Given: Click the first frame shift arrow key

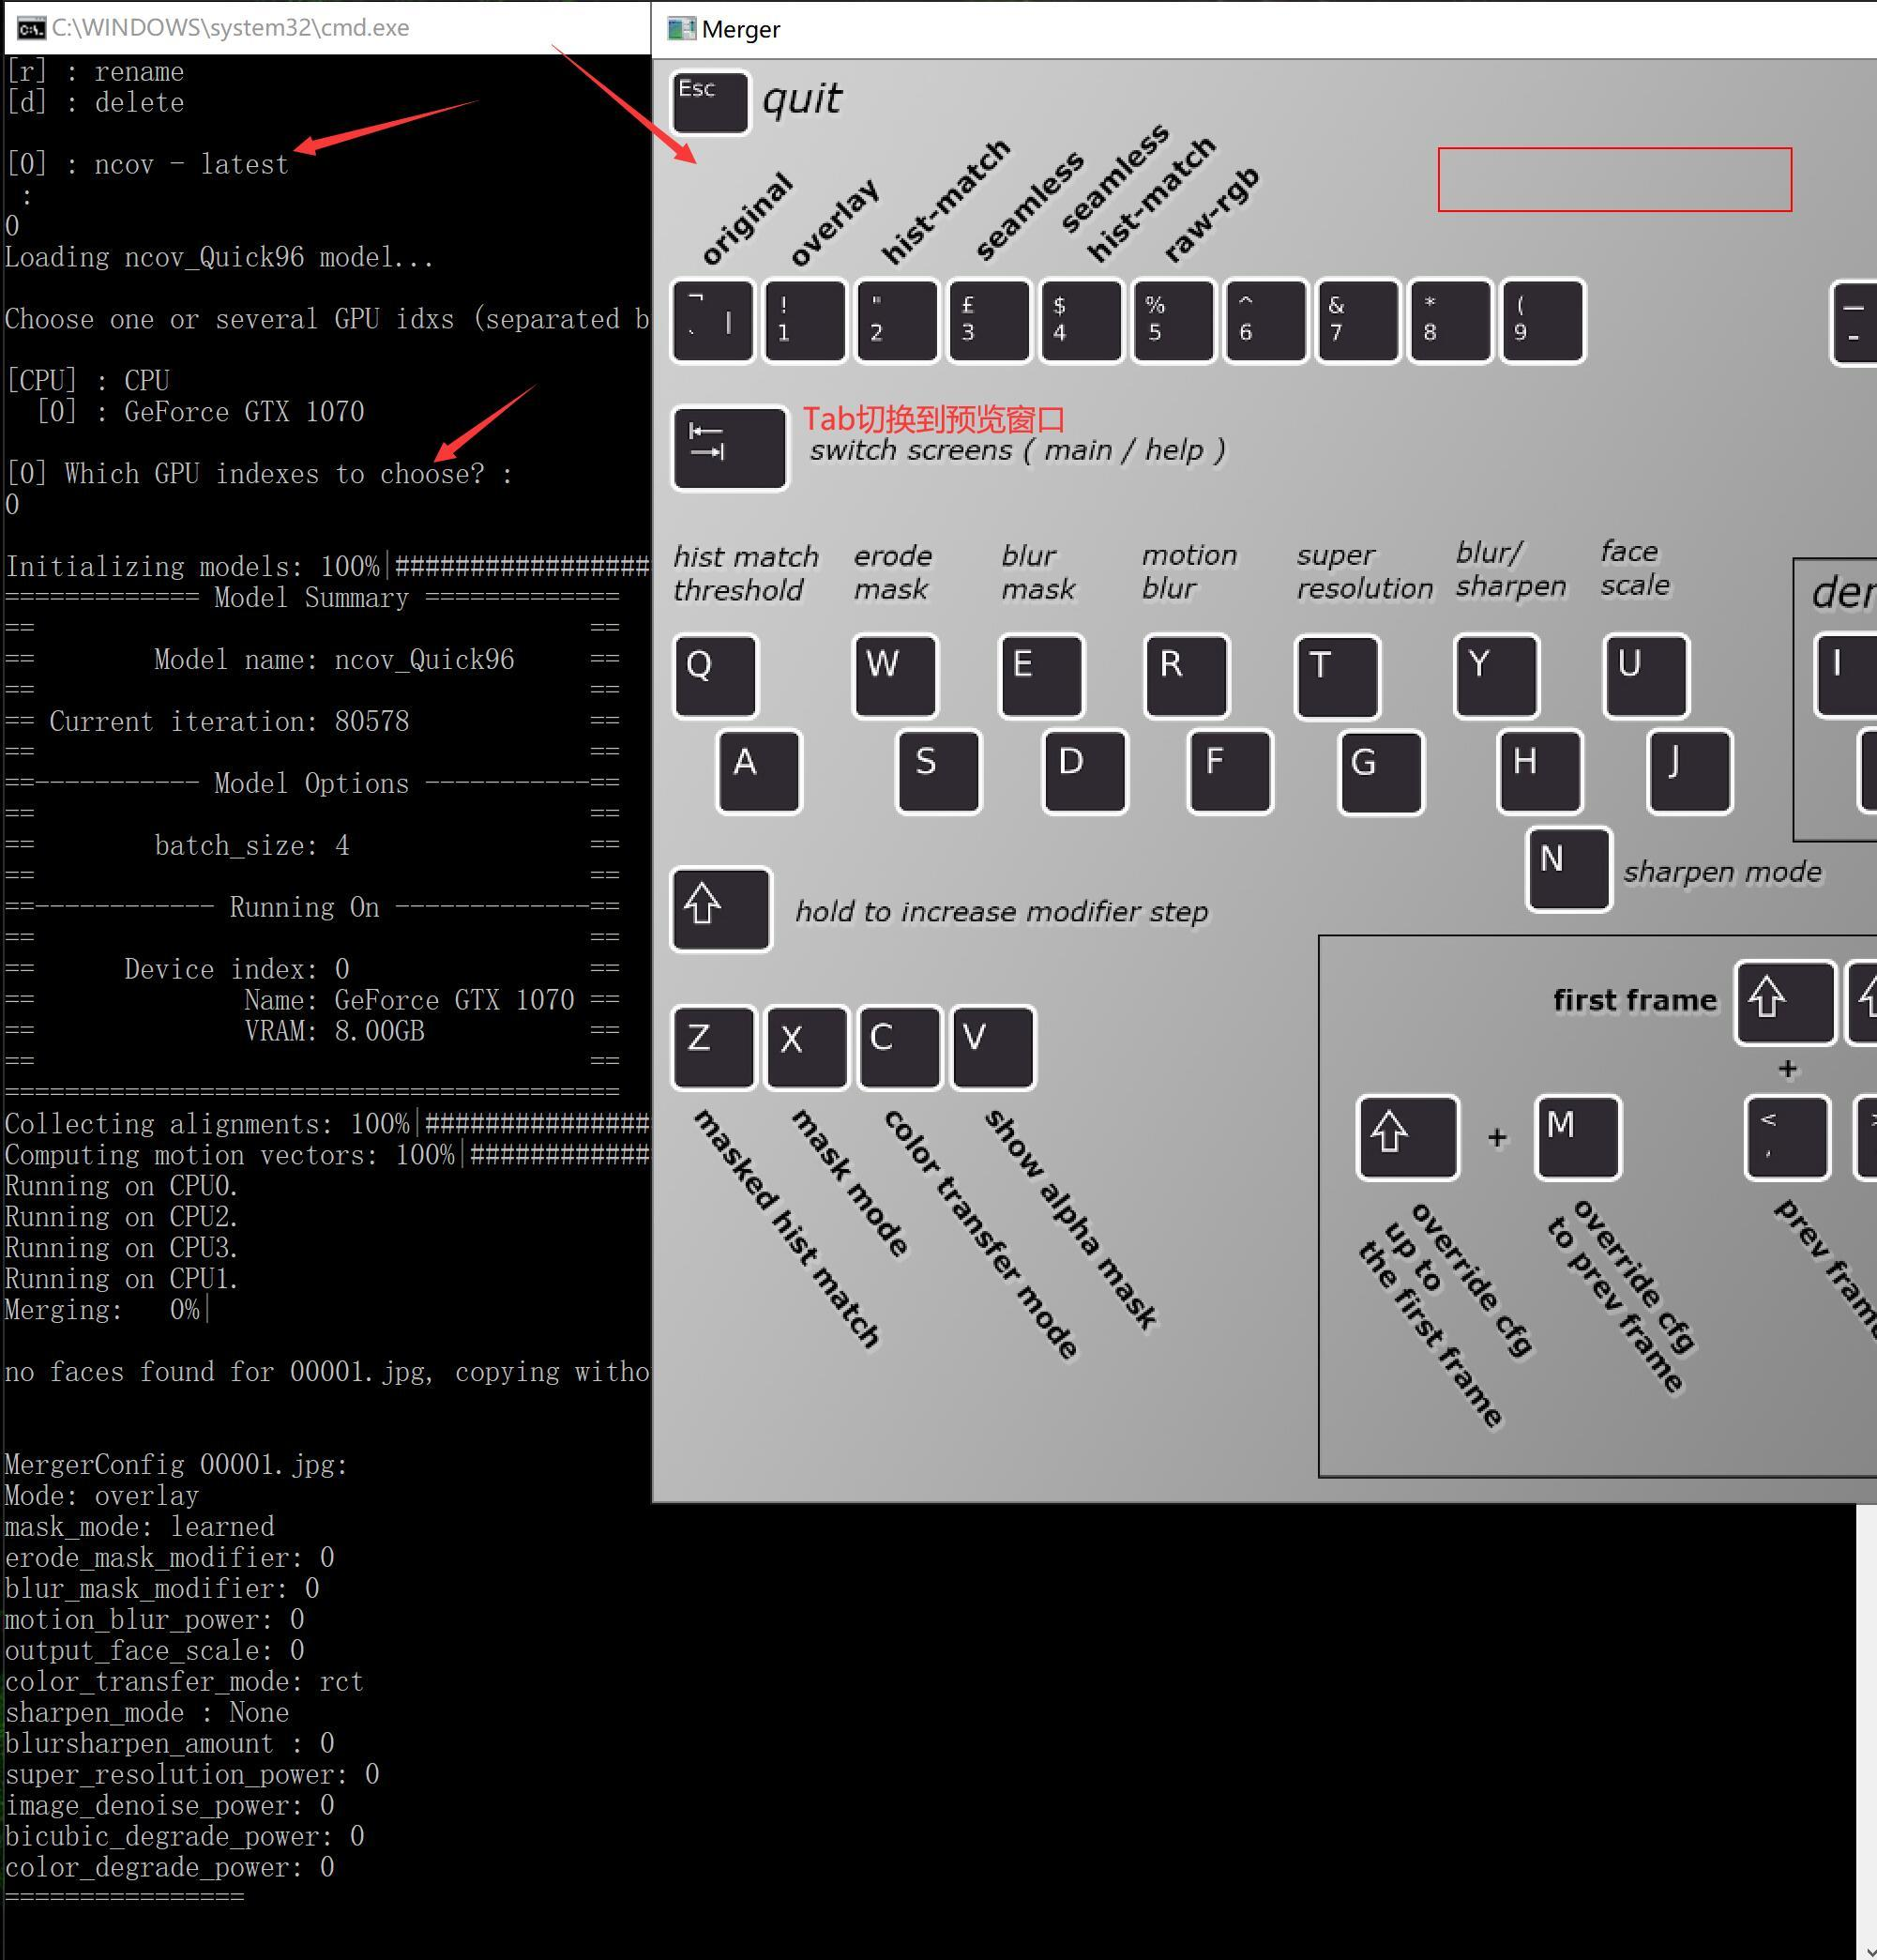Looking at the screenshot, I should 1785,1002.
